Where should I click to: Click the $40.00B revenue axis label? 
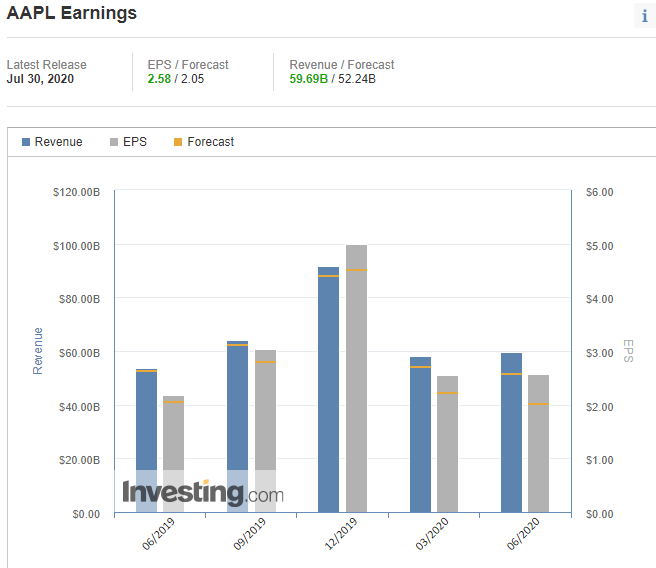pos(79,407)
